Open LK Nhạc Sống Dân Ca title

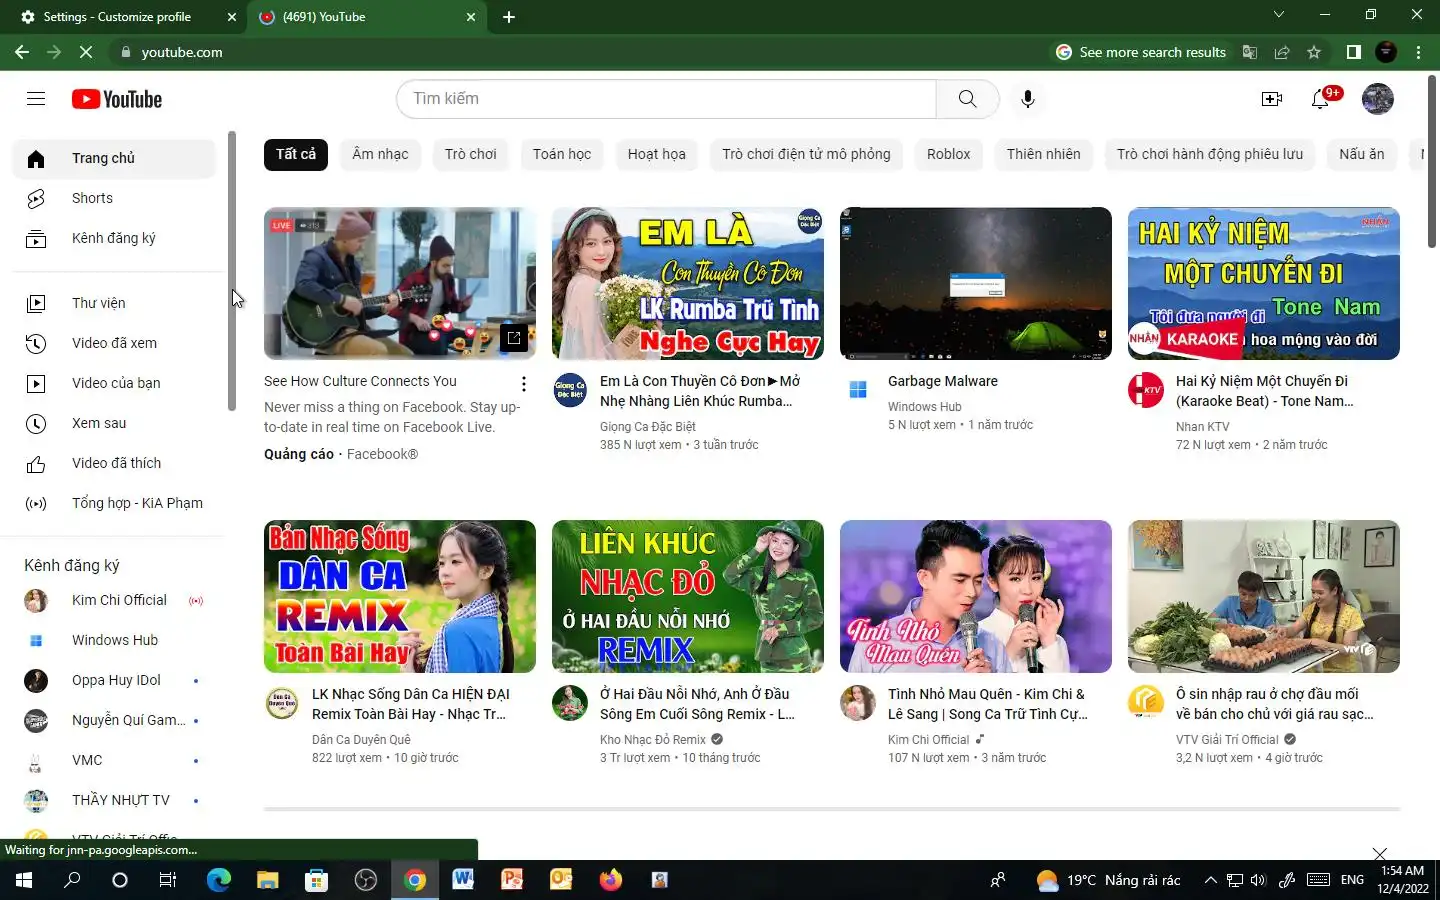[411, 704]
